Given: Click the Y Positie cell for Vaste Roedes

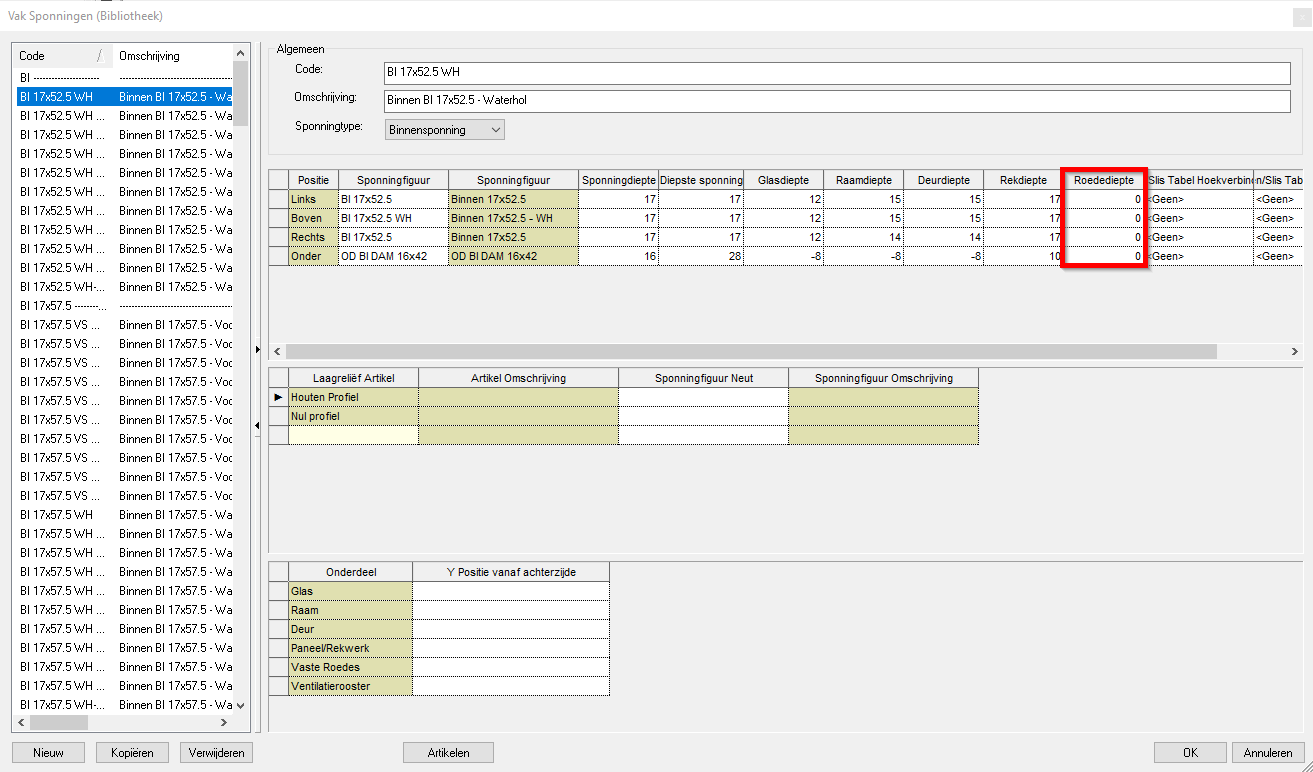Looking at the screenshot, I should tap(511, 667).
